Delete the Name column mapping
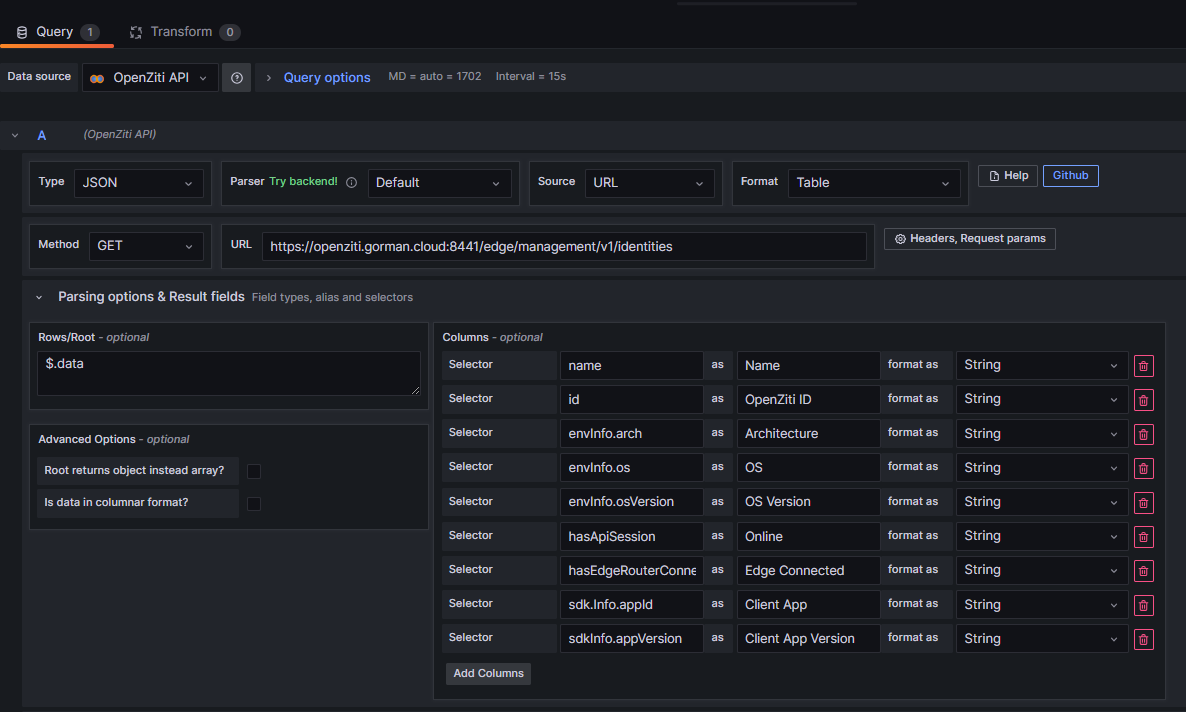This screenshot has width=1186, height=712. click(1143, 365)
